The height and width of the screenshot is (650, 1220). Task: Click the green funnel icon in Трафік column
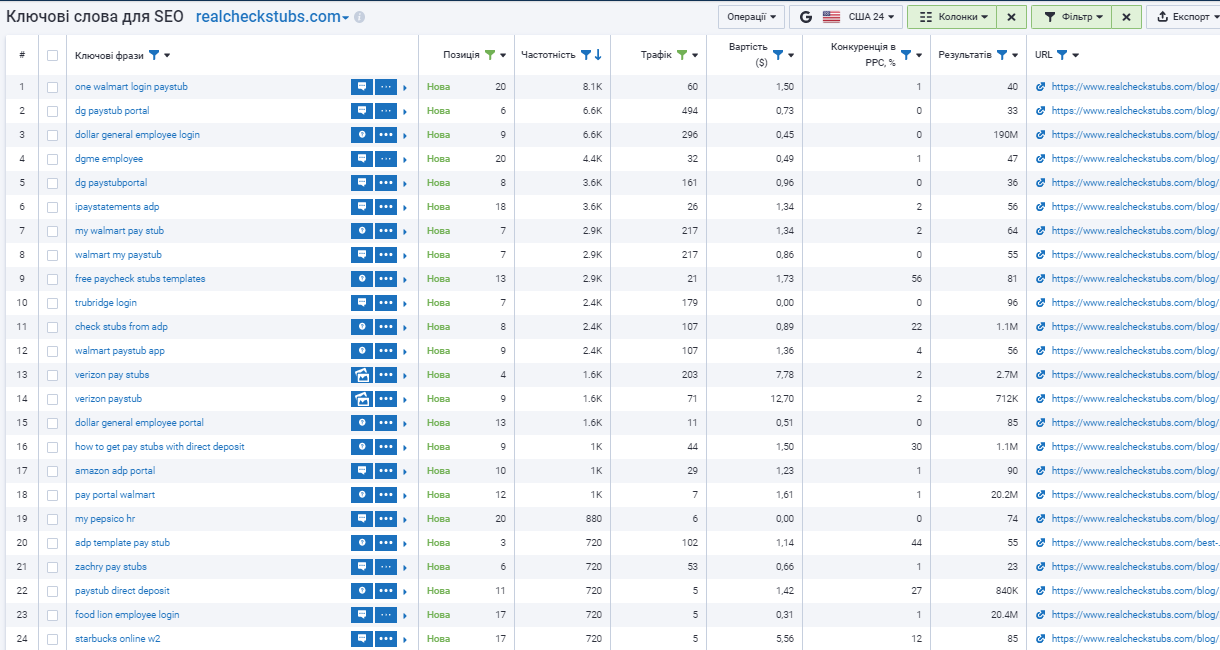click(x=682, y=55)
